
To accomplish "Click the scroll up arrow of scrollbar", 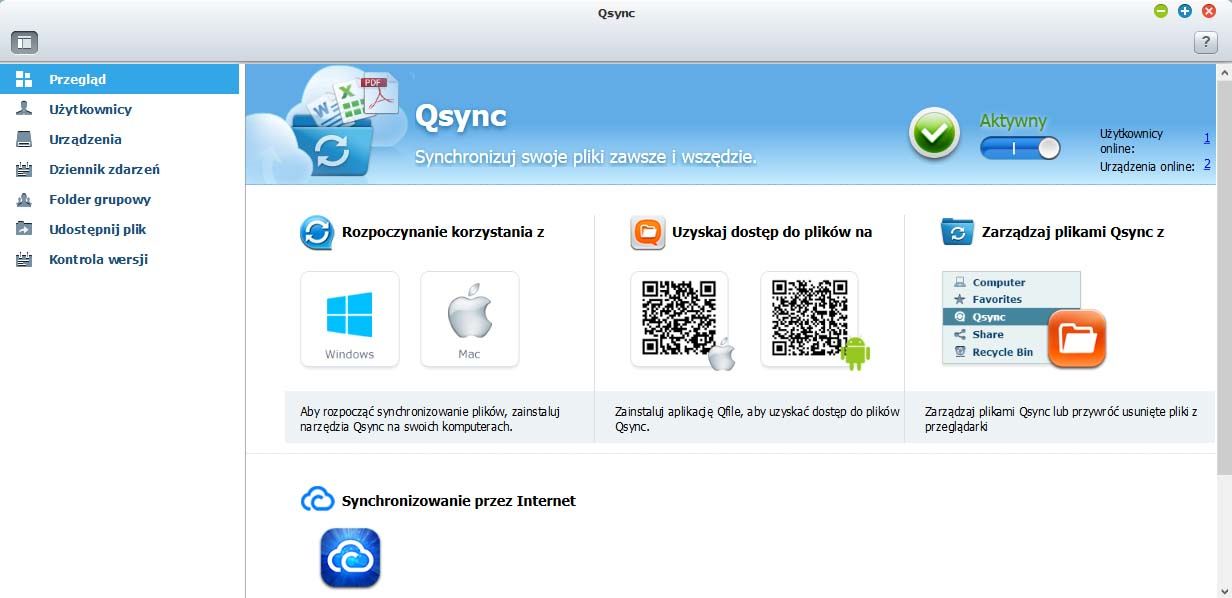I will tap(1224, 73).
